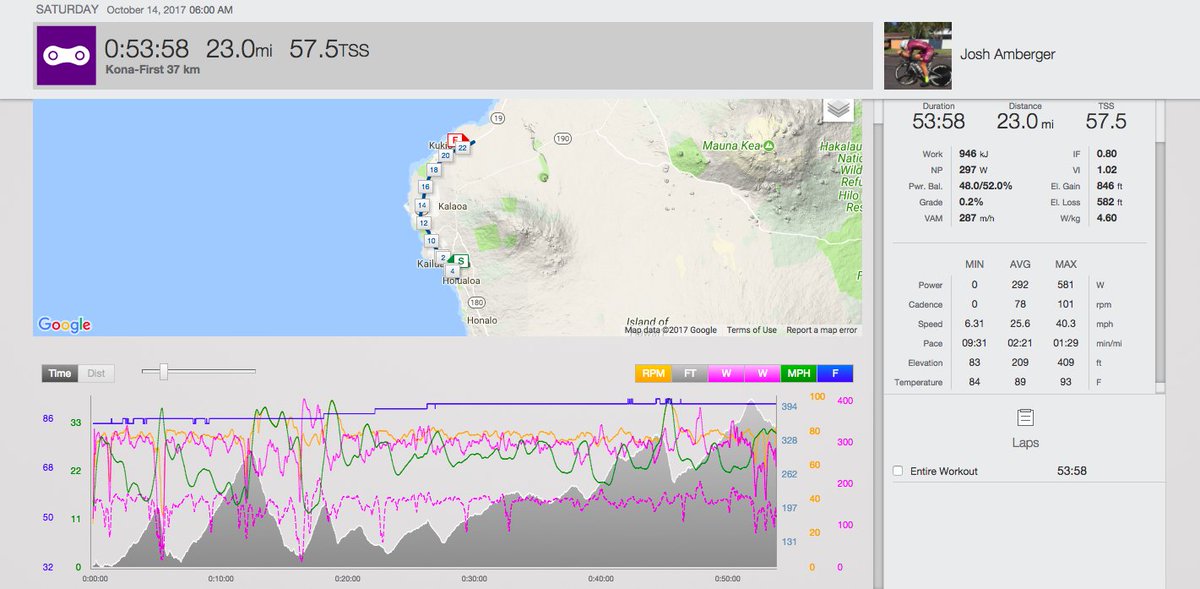Switch to the Dist tab
Image resolution: width=1200 pixels, height=589 pixels.
point(98,372)
